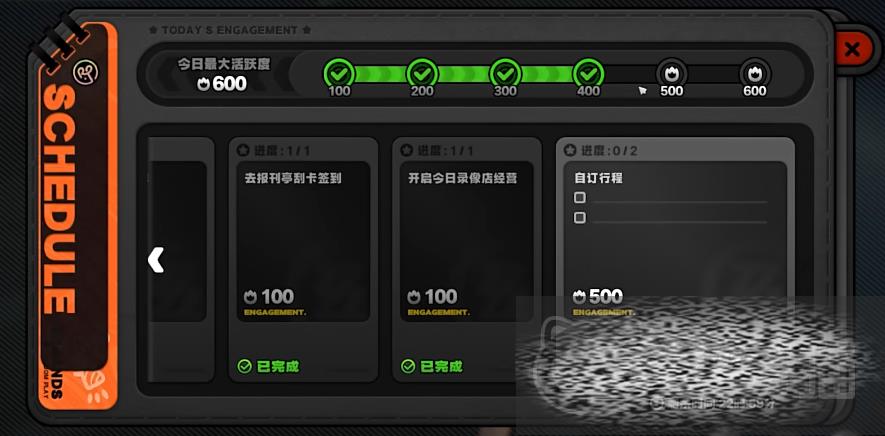
Task: Open the newsstand scratch card sign-in task card
Action: click(x=303, y=260)
